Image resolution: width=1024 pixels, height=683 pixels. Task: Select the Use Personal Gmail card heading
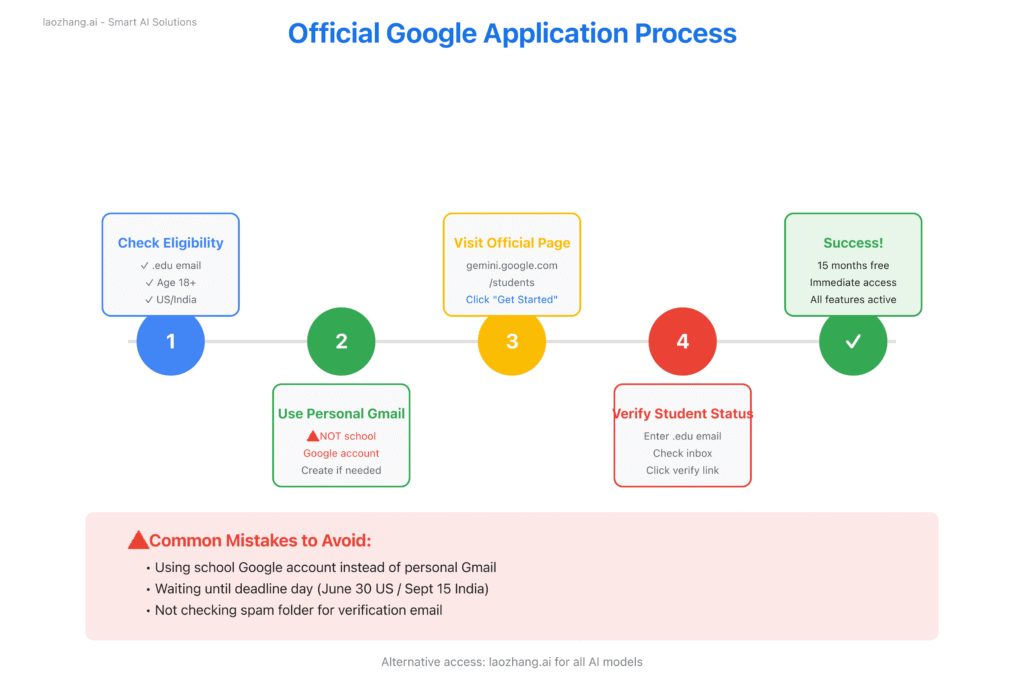[x=341, y=414]
